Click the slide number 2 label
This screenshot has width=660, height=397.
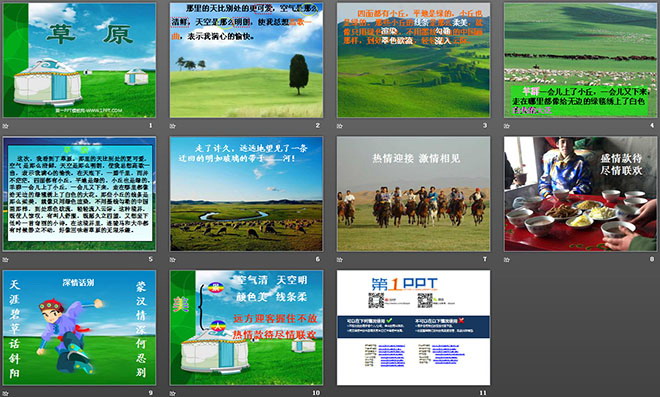(x=318, y=125)
